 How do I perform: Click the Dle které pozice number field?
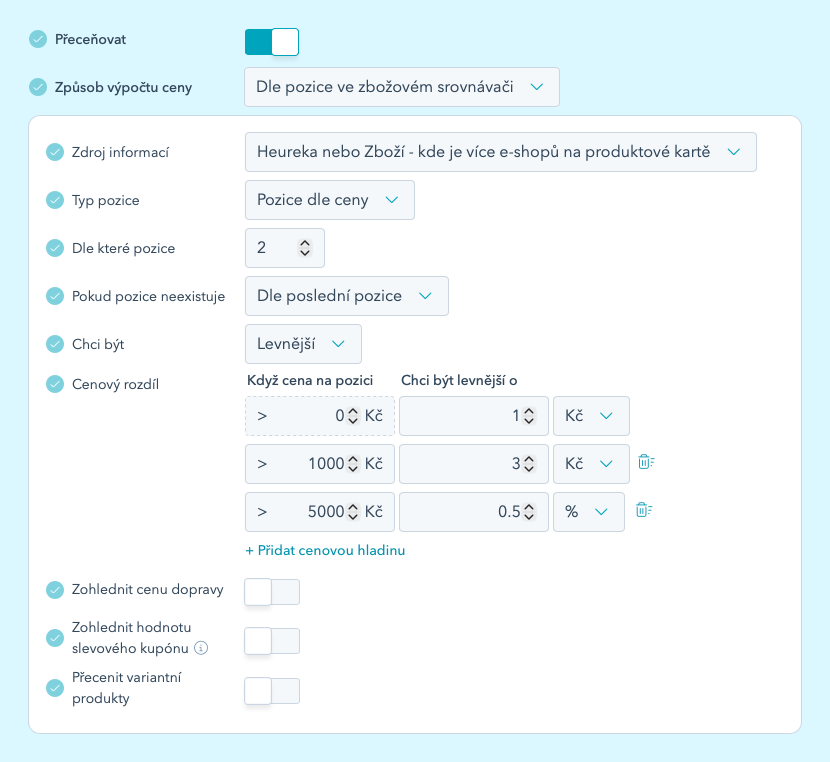click(285, 248)
